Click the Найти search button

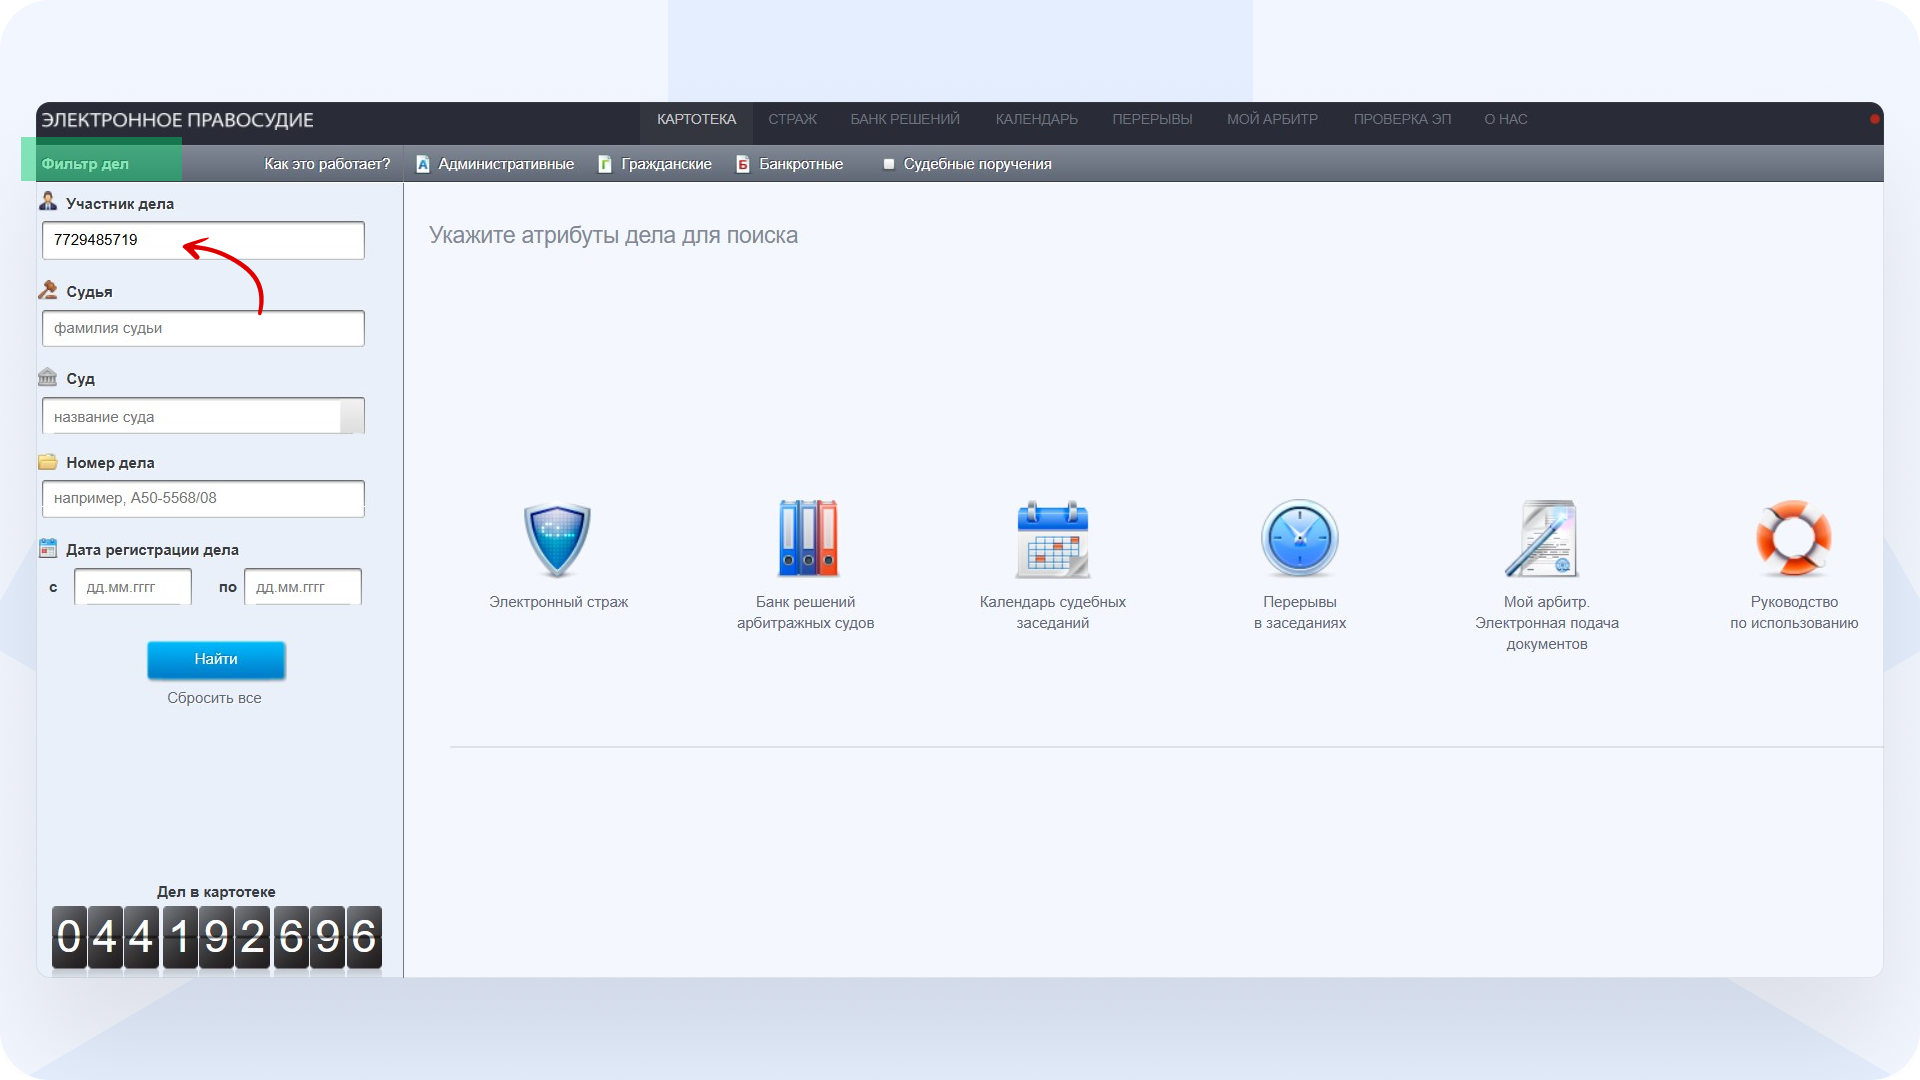pos(216,659)
